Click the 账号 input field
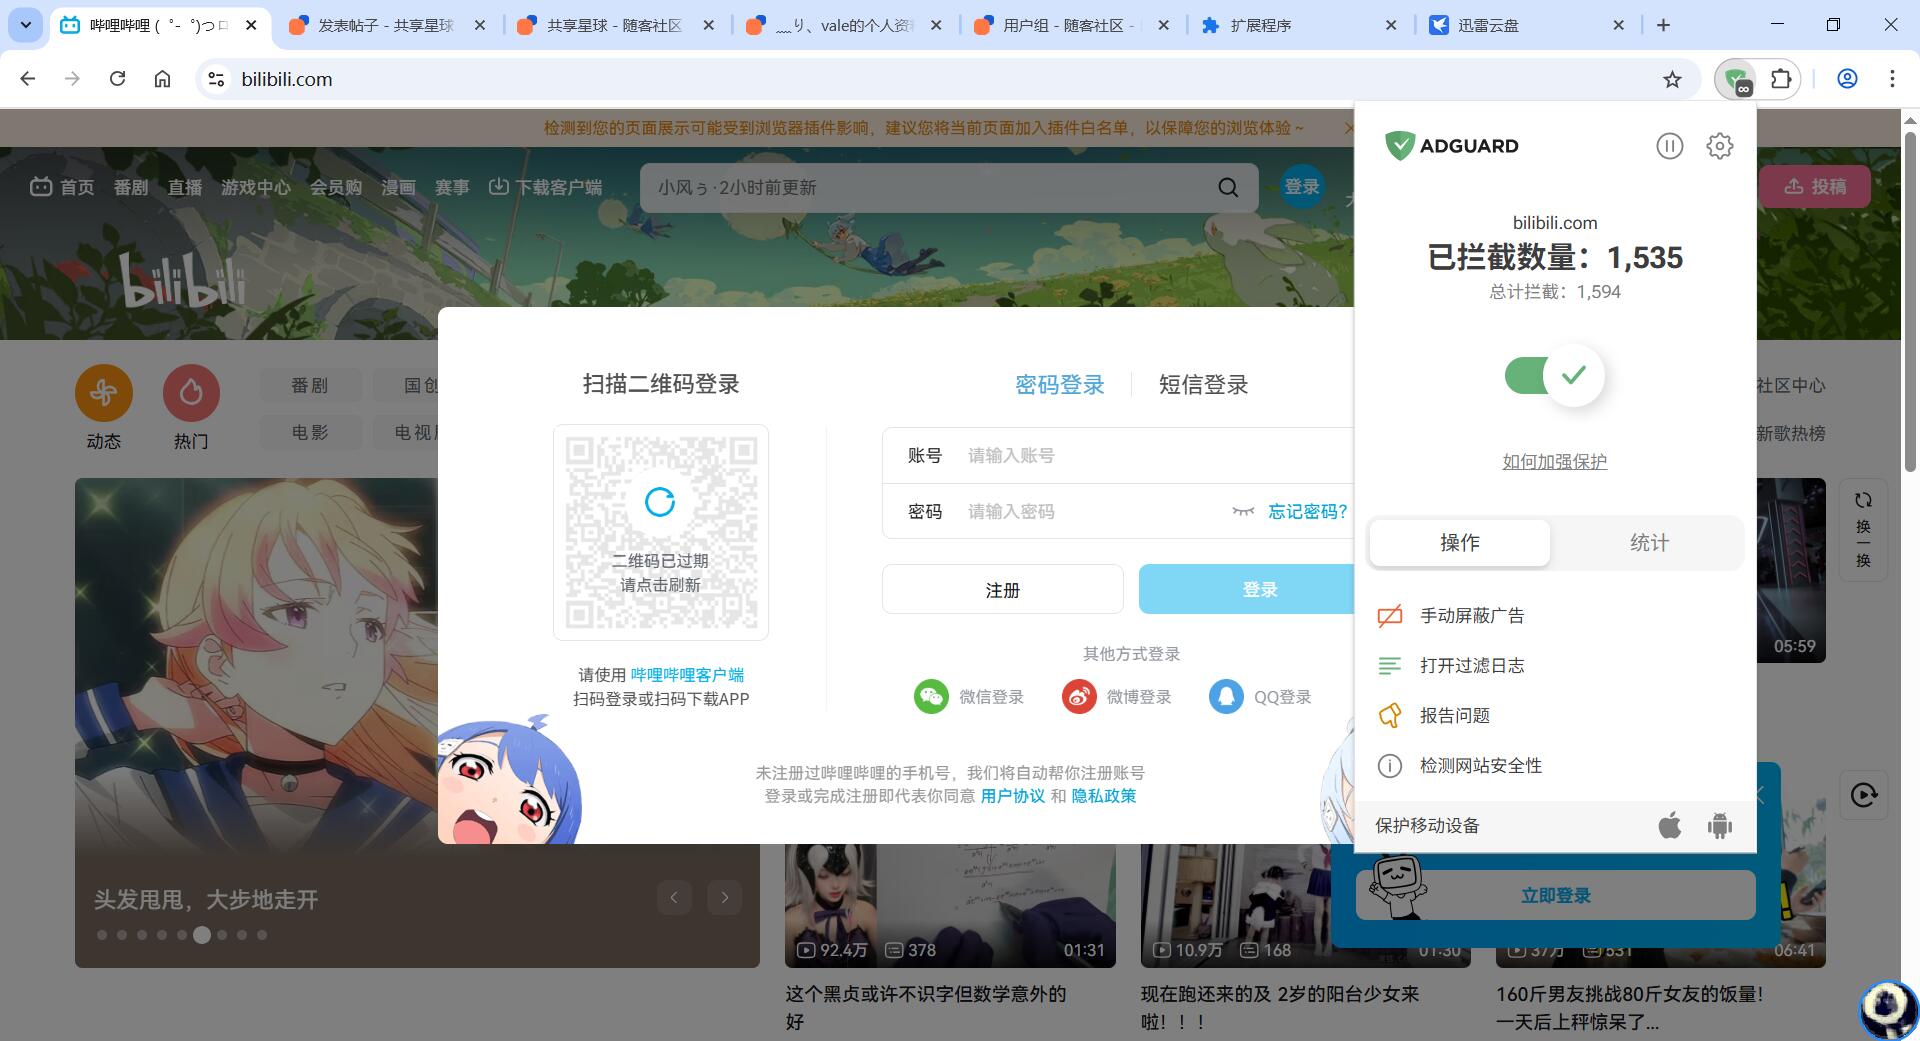This screenshot has height=1041, width=1920. tap(1118, 456)
